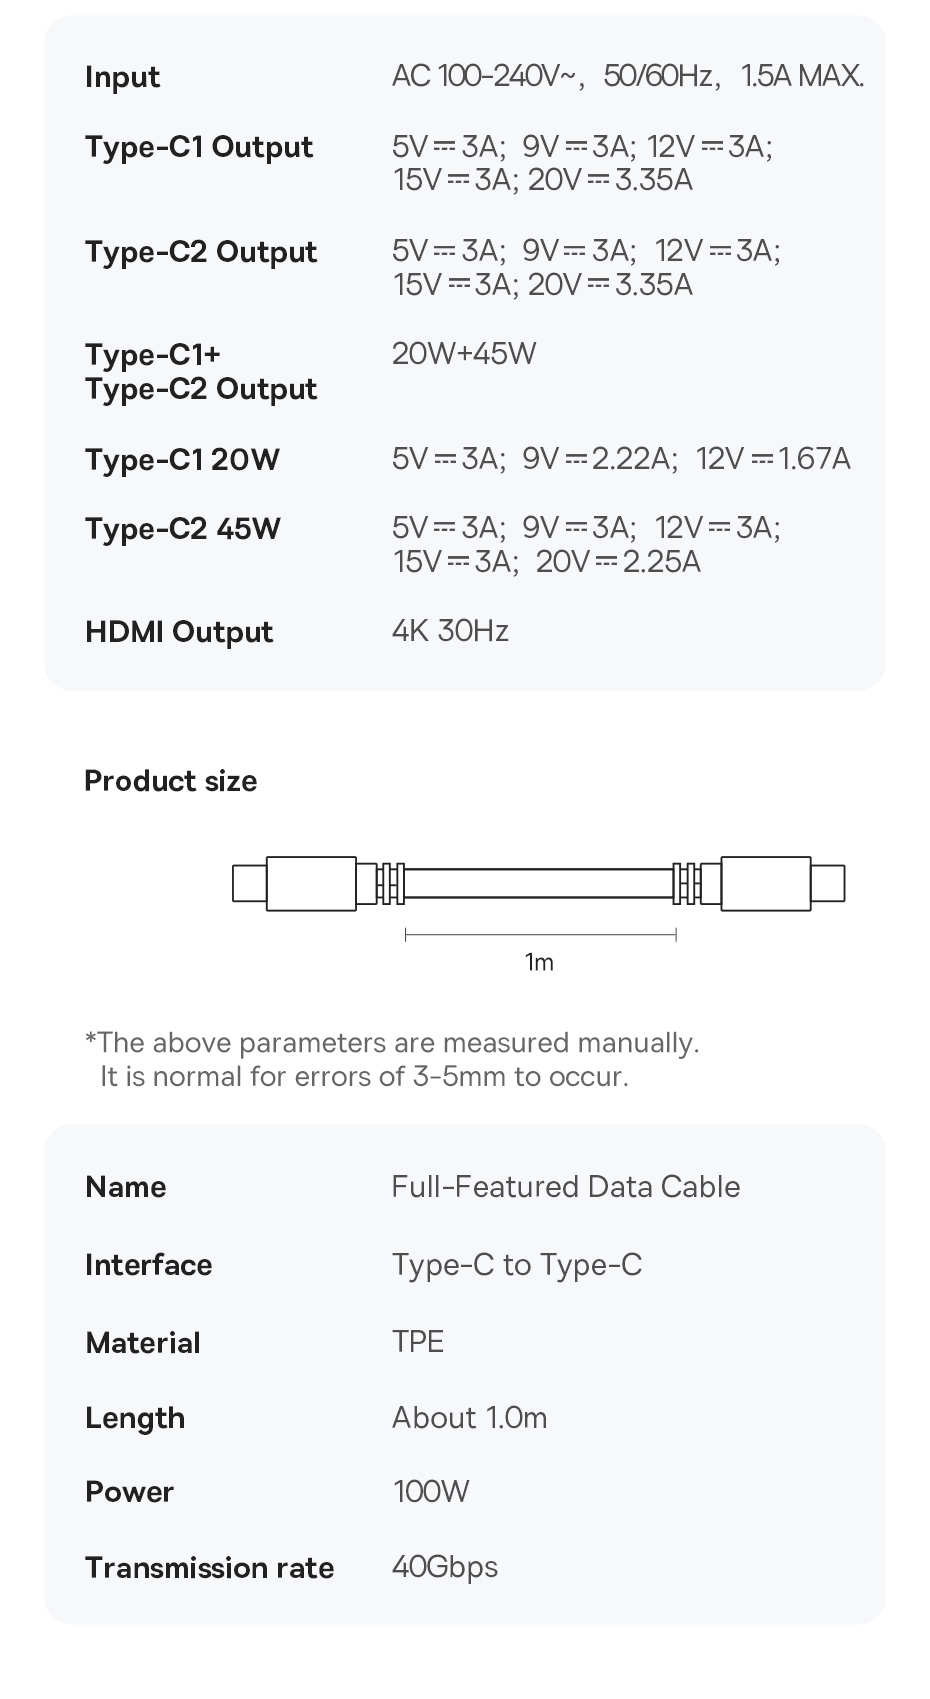Click the 1m length label under cable
Screen dimensions: 930x1699
click(x=539, y=962)
